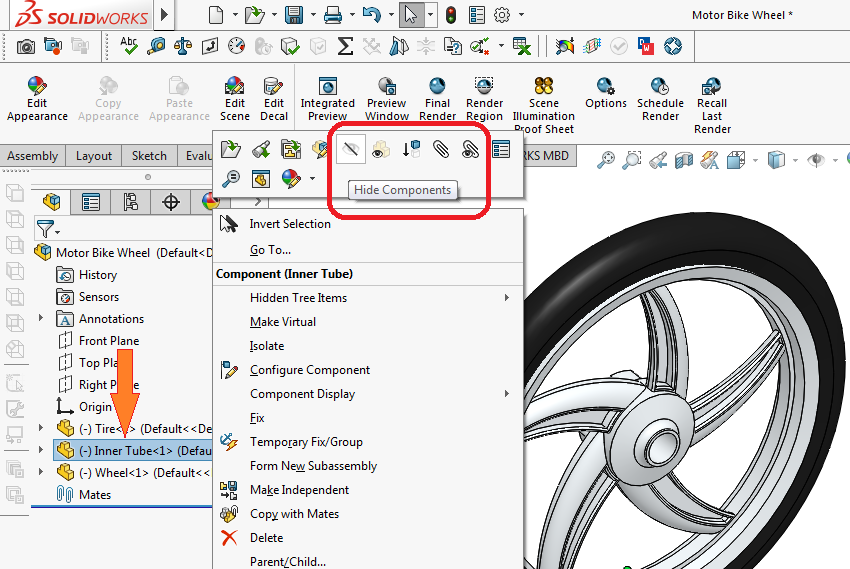Click Recall Last Render

[x=712, y=105]
